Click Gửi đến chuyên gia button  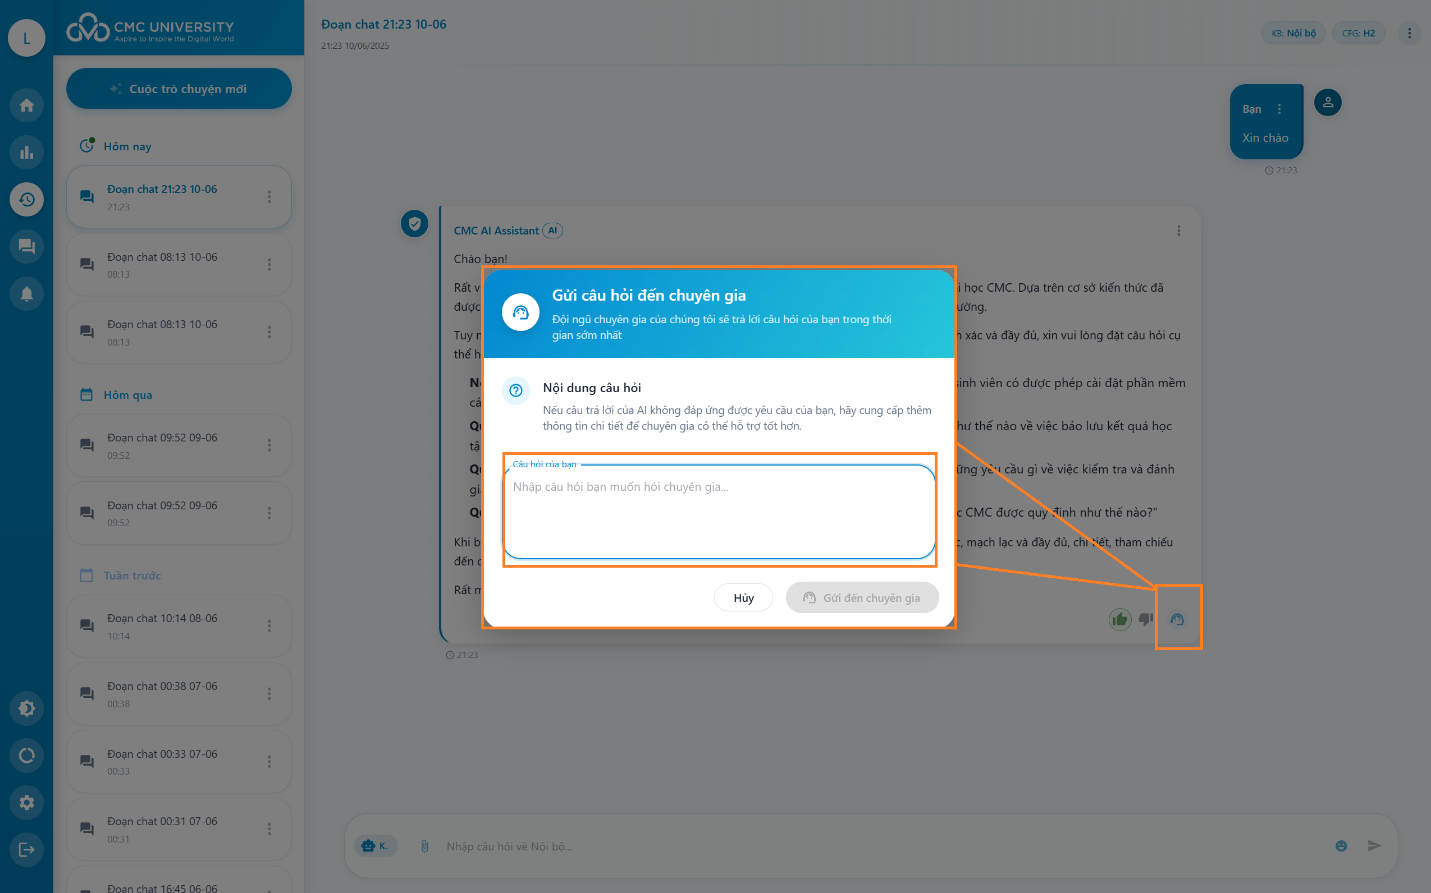click(x=862, y=598)
